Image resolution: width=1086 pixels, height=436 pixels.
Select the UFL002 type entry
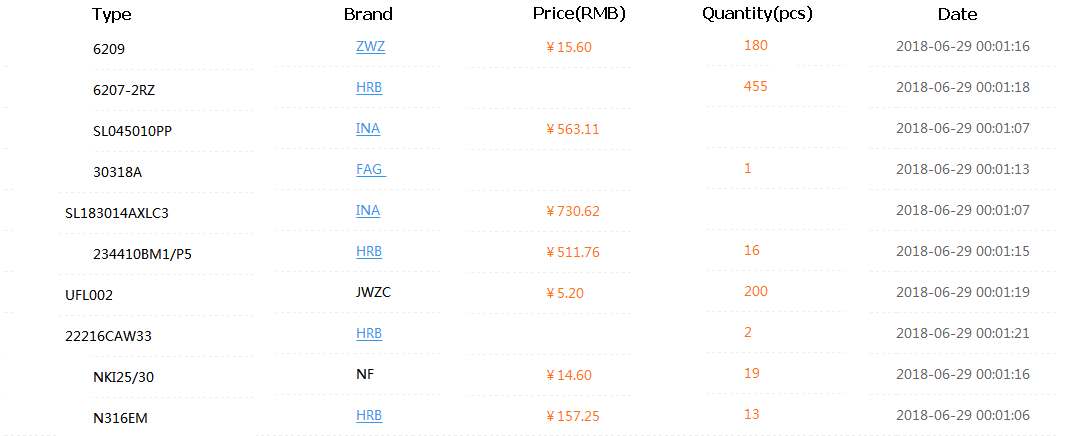click(x=87, y=295)
